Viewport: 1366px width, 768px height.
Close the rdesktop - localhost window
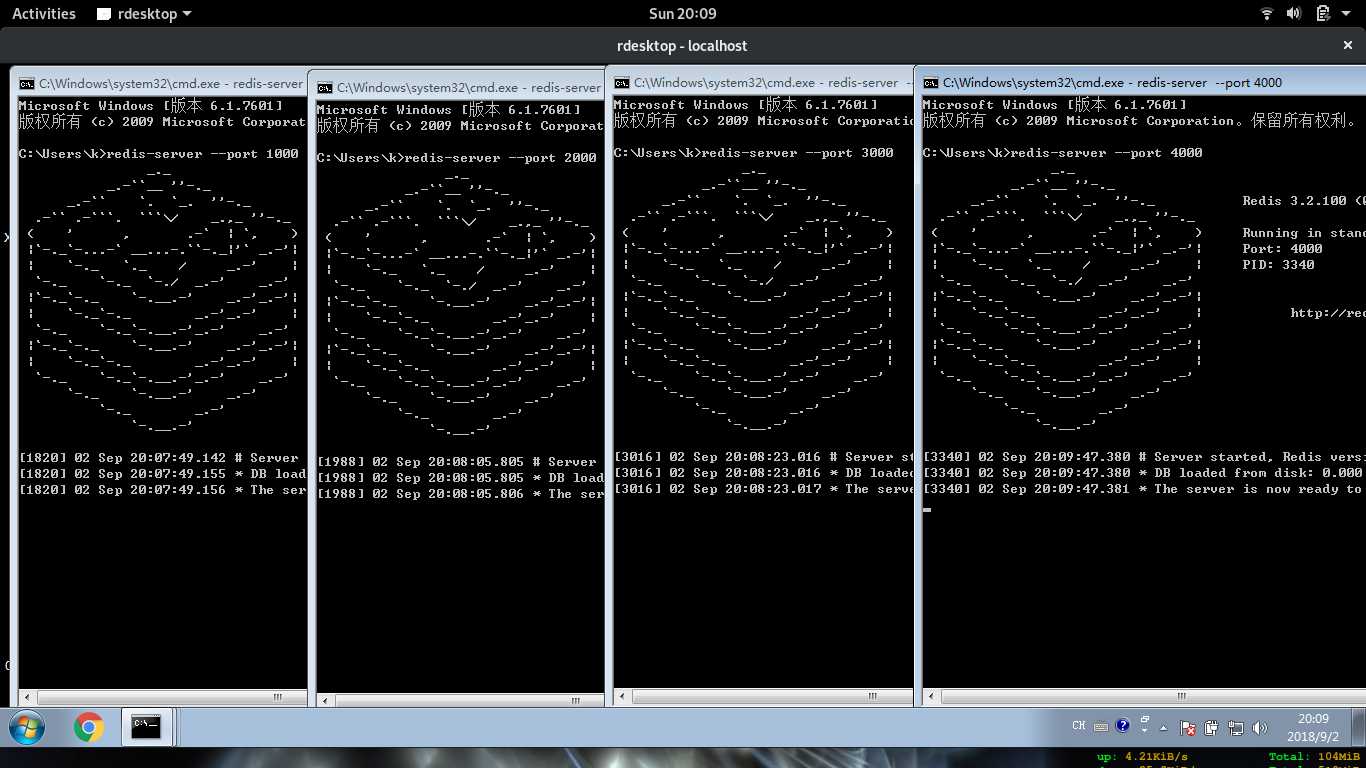[1347, 45]
